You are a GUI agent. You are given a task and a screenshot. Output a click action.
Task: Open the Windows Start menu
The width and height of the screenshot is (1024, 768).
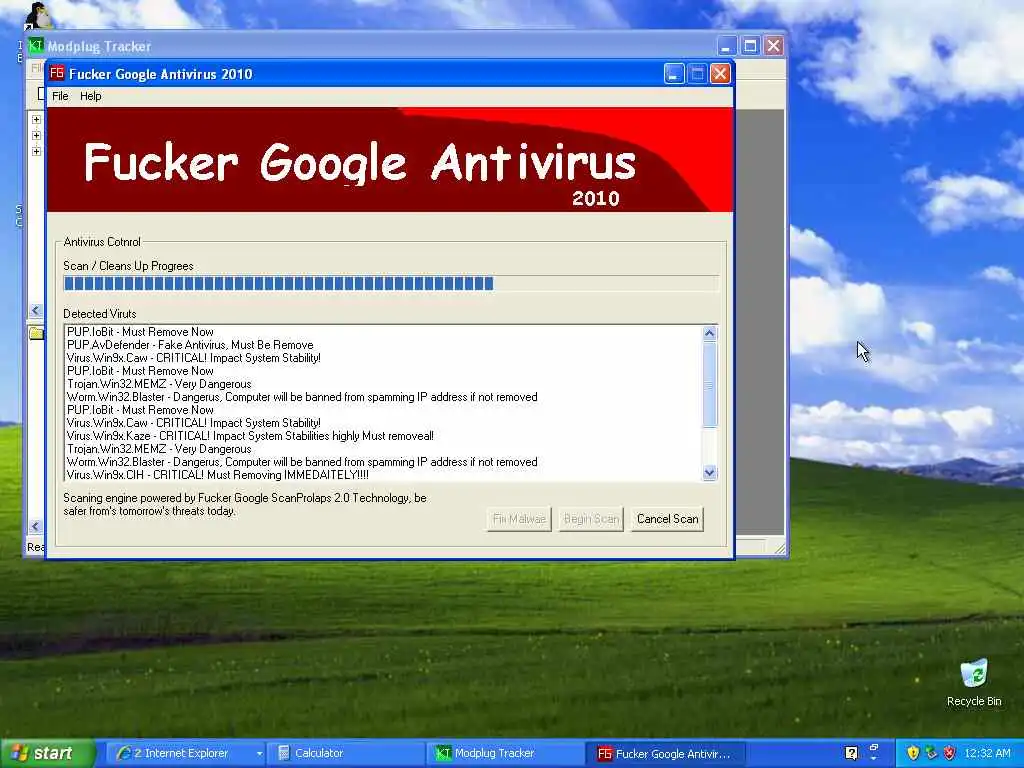(x=47, y=754)
